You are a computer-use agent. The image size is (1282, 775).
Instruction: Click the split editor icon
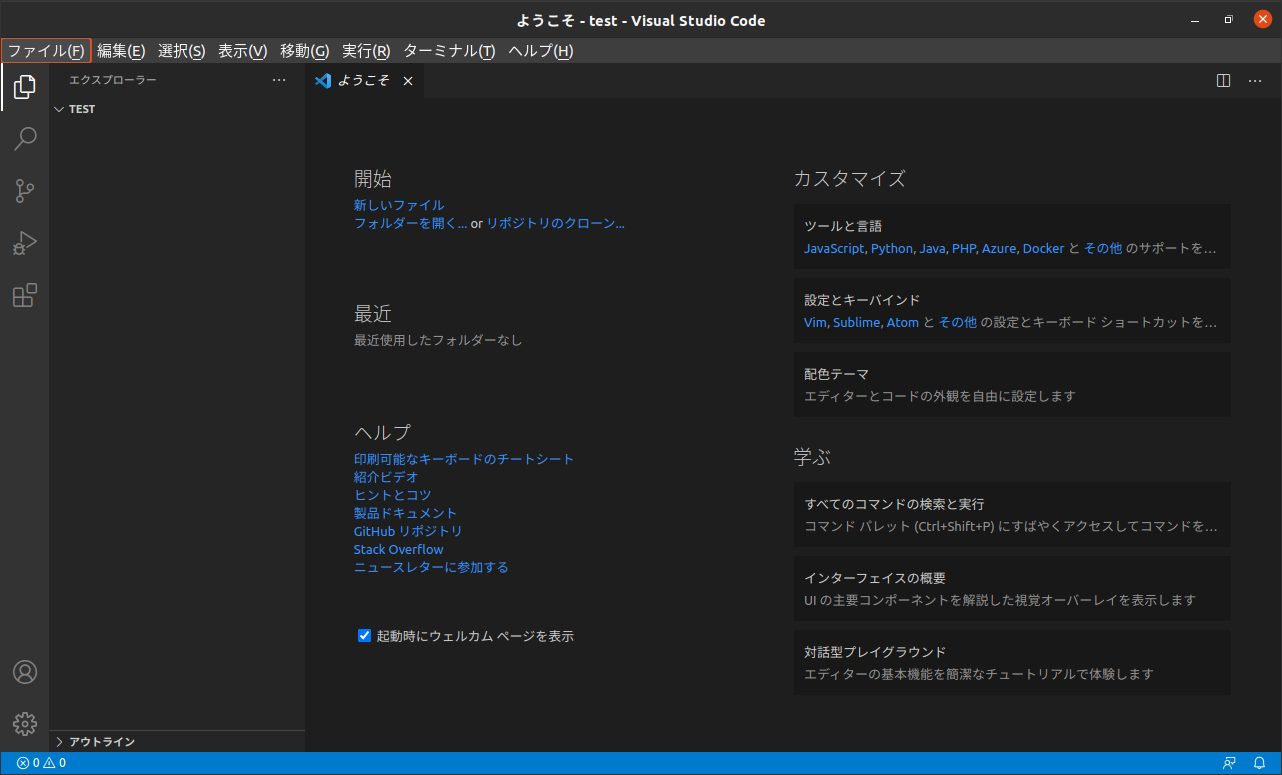[x=1223, y=81]
